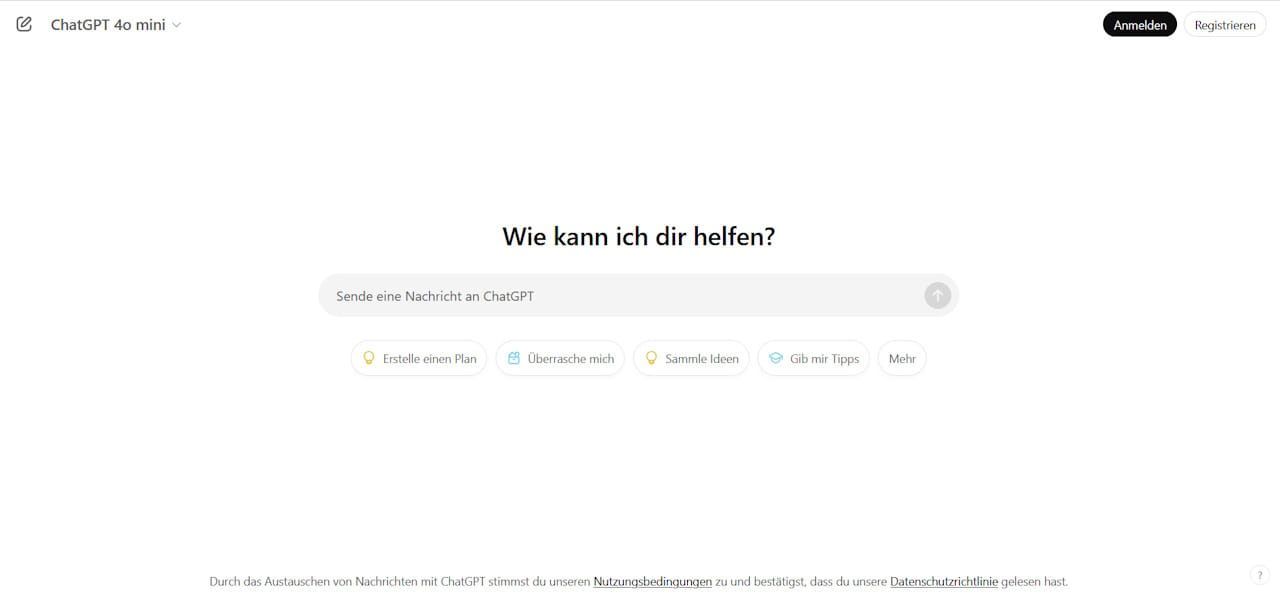Select the 'Gib mir Tipps' suggestion
The width and height of the screenshot is (1280, 595).
click(x=814, y=358)
